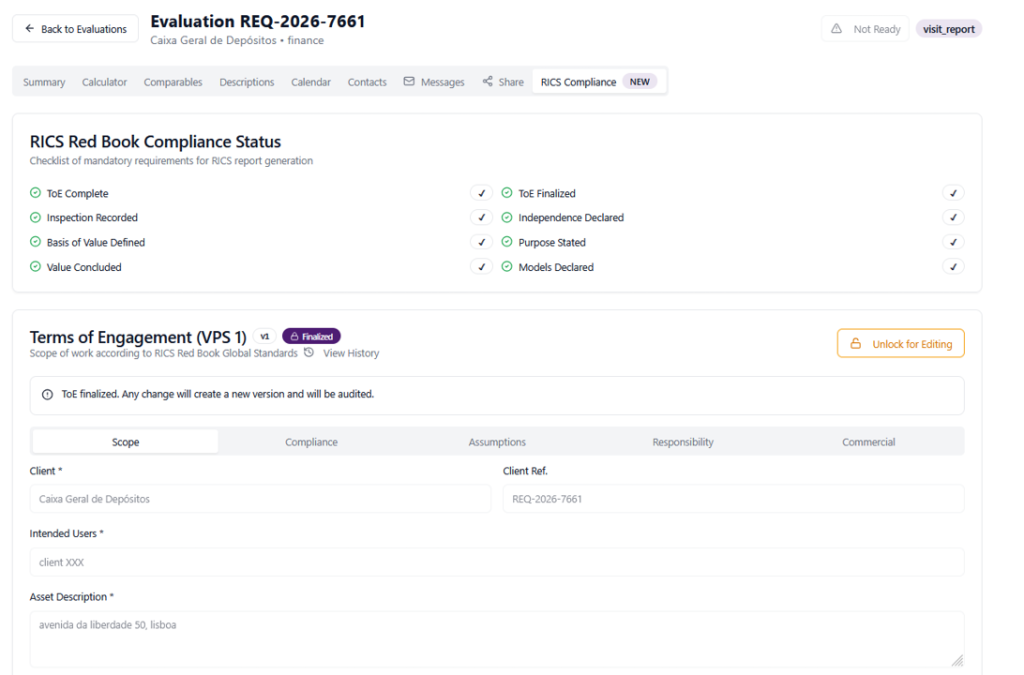The width and height of the screenshot is (1024, 675).
Task: Click the Messages envelope icon
Action: [x=409, y=82]
